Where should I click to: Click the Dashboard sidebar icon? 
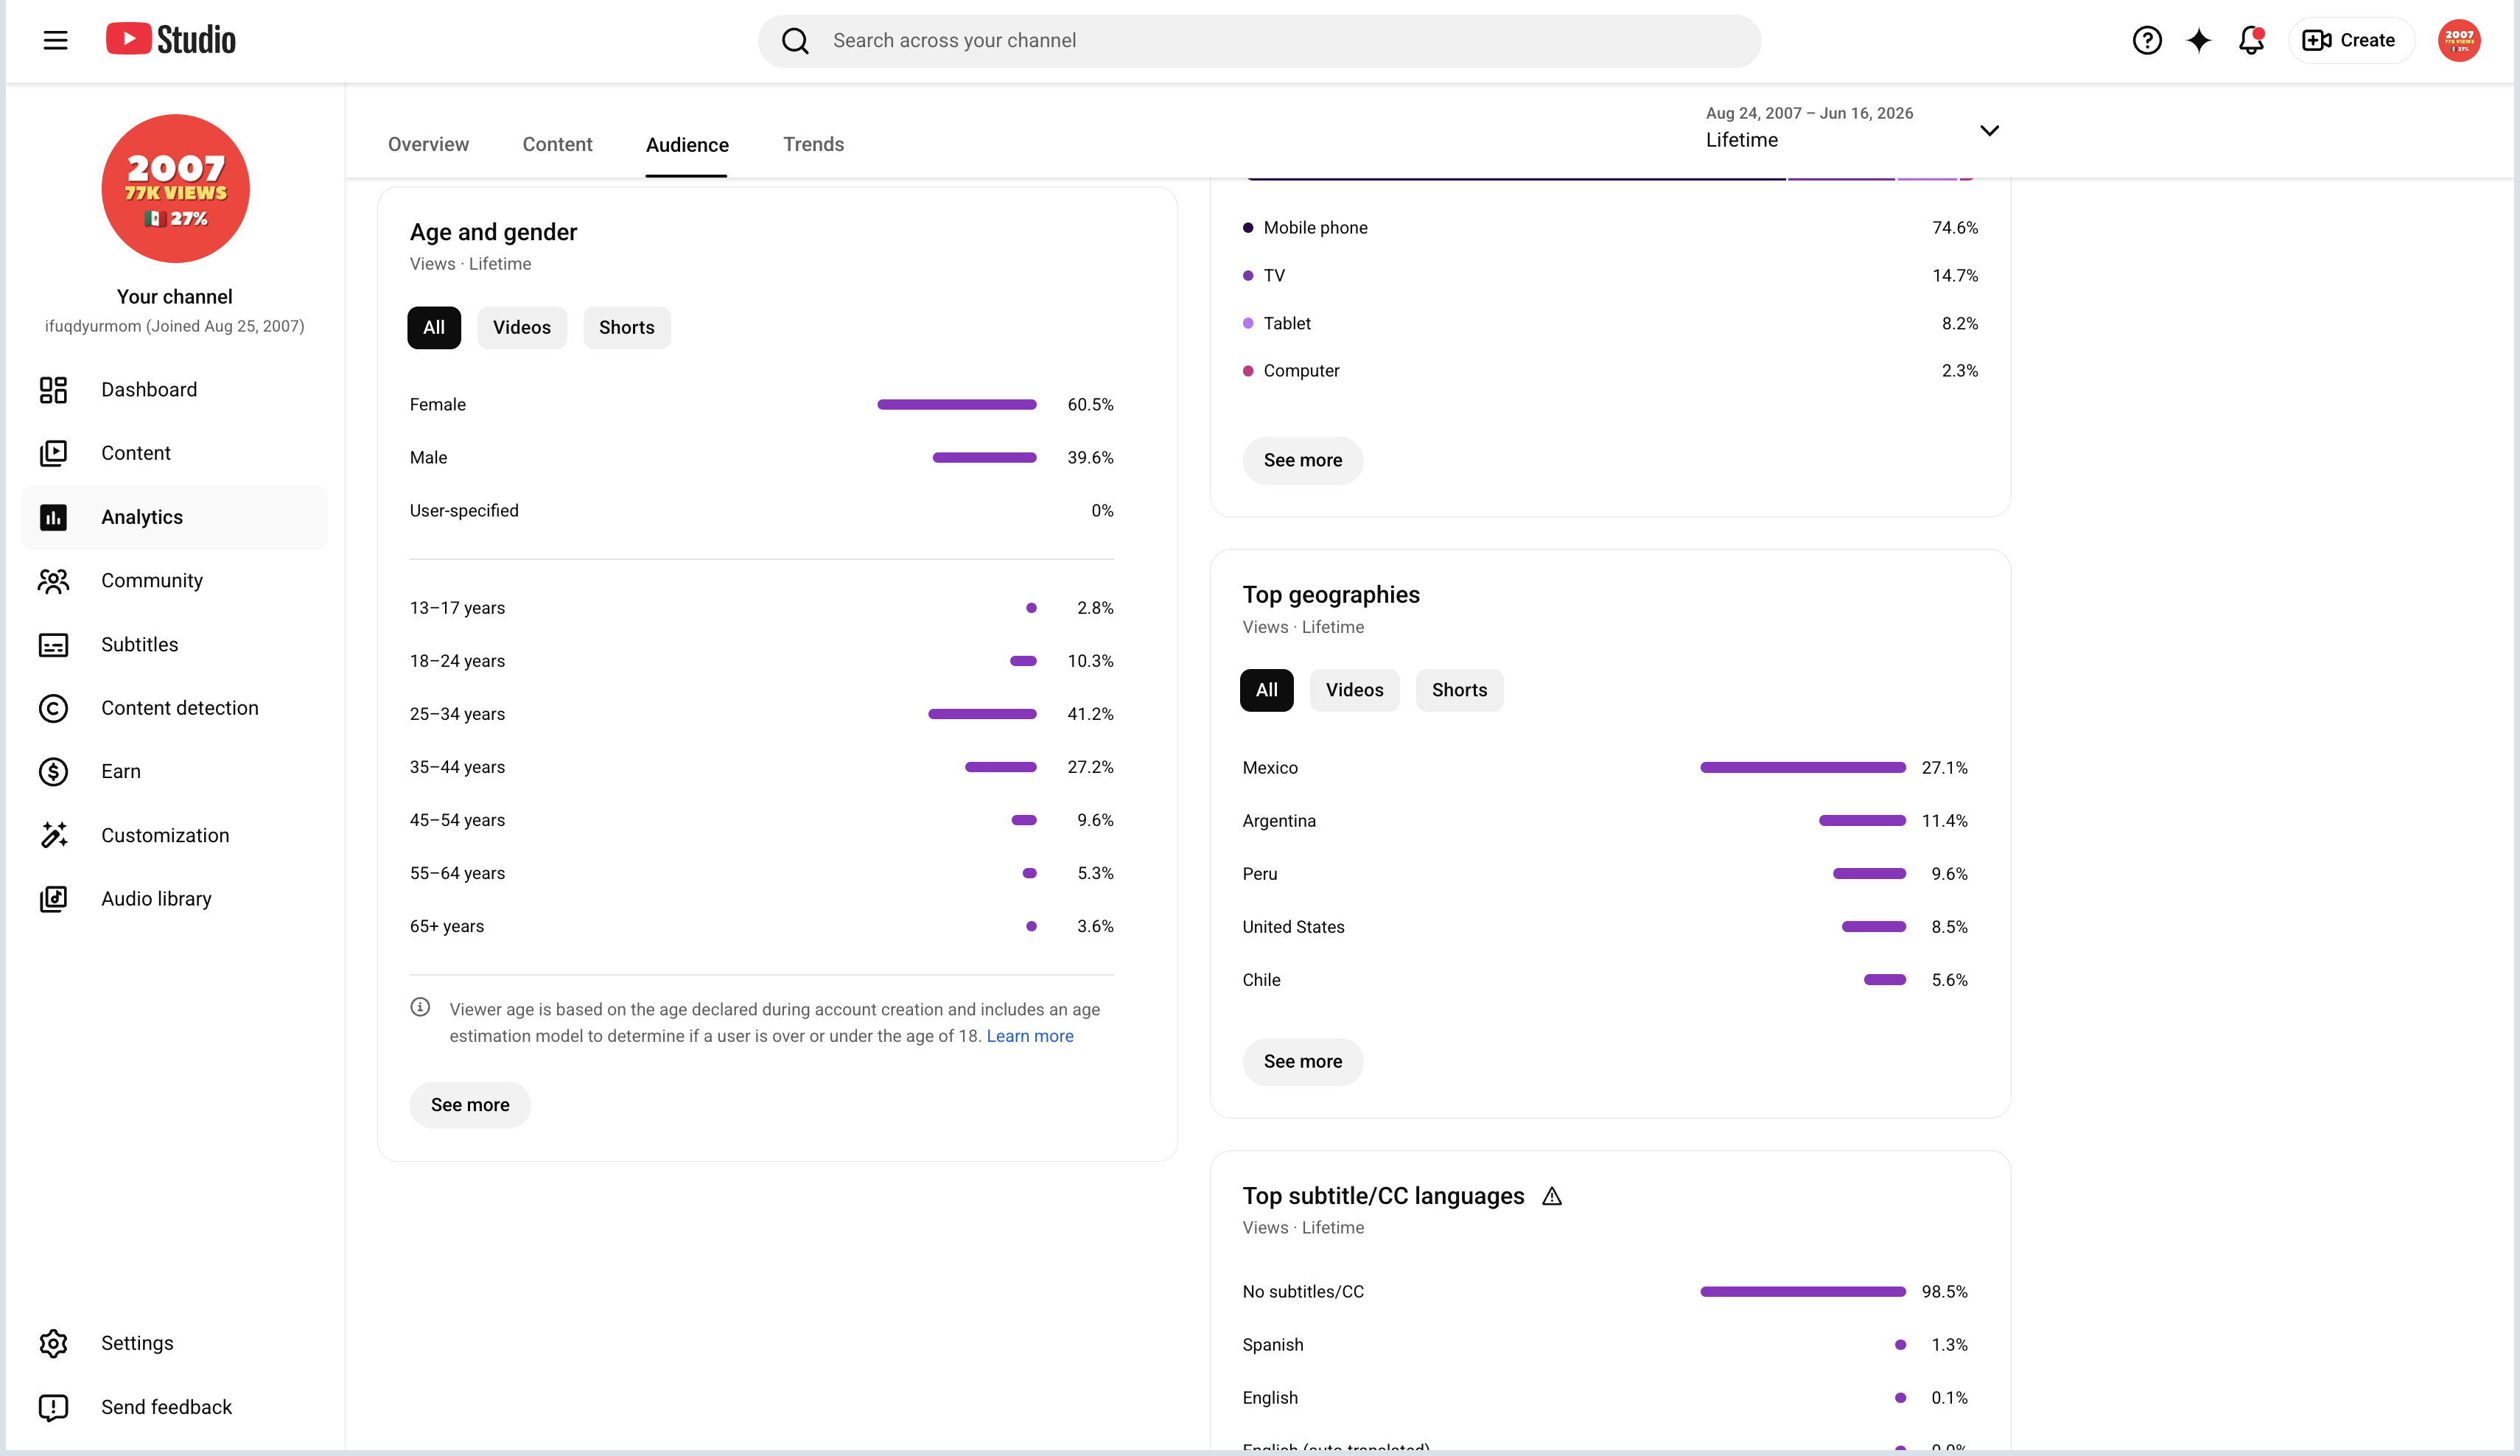click(x=53, y=390)
